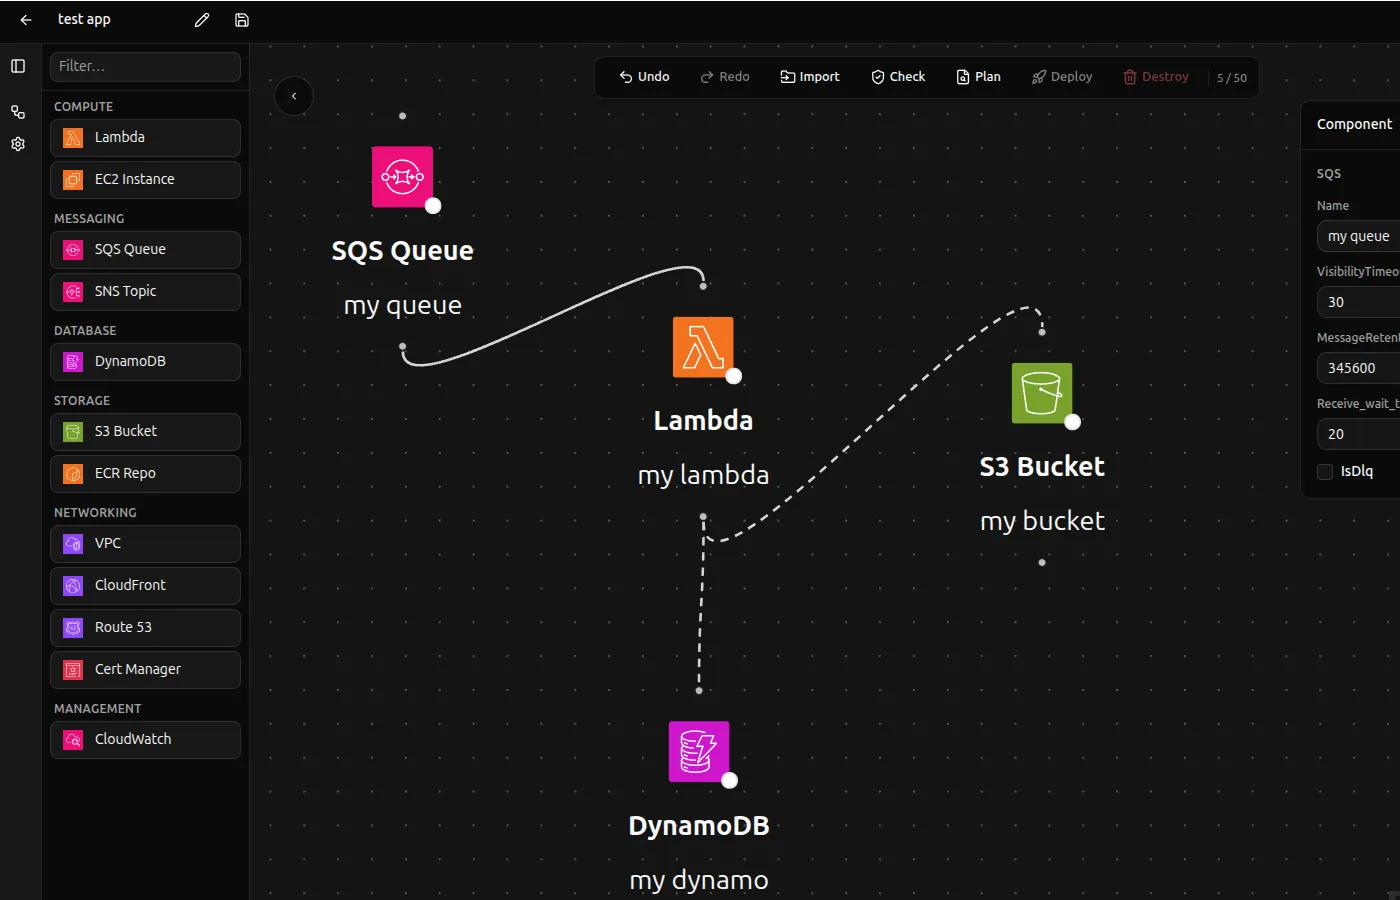This screenshot has height=900, width=1400.
Task: Click the Undo toolbar button
Action: [644, 77]
